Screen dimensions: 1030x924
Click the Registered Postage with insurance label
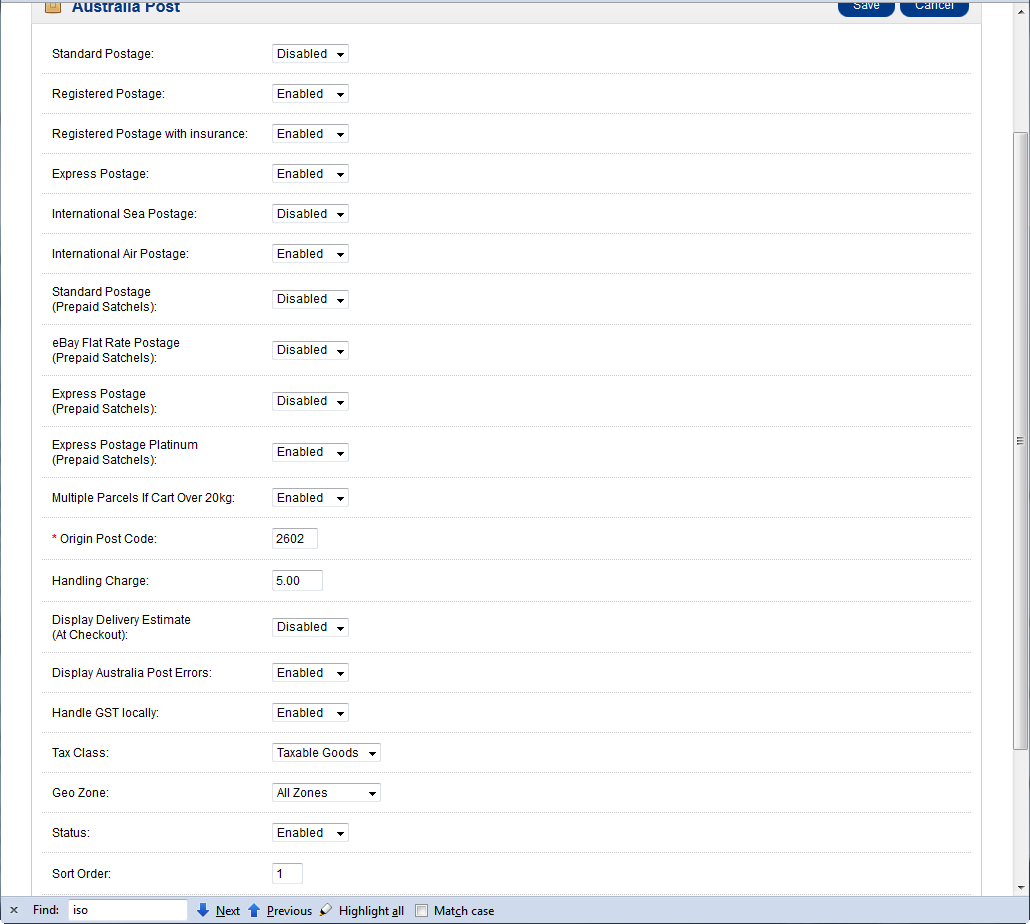click(150, 134)
